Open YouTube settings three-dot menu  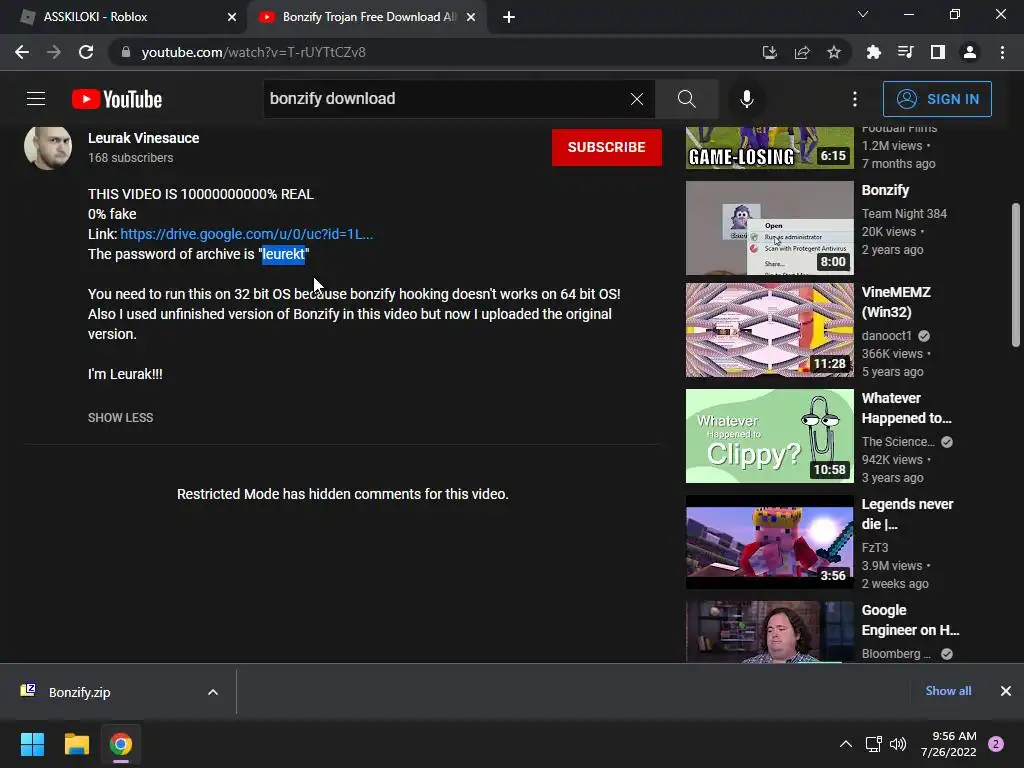(855, 99)
